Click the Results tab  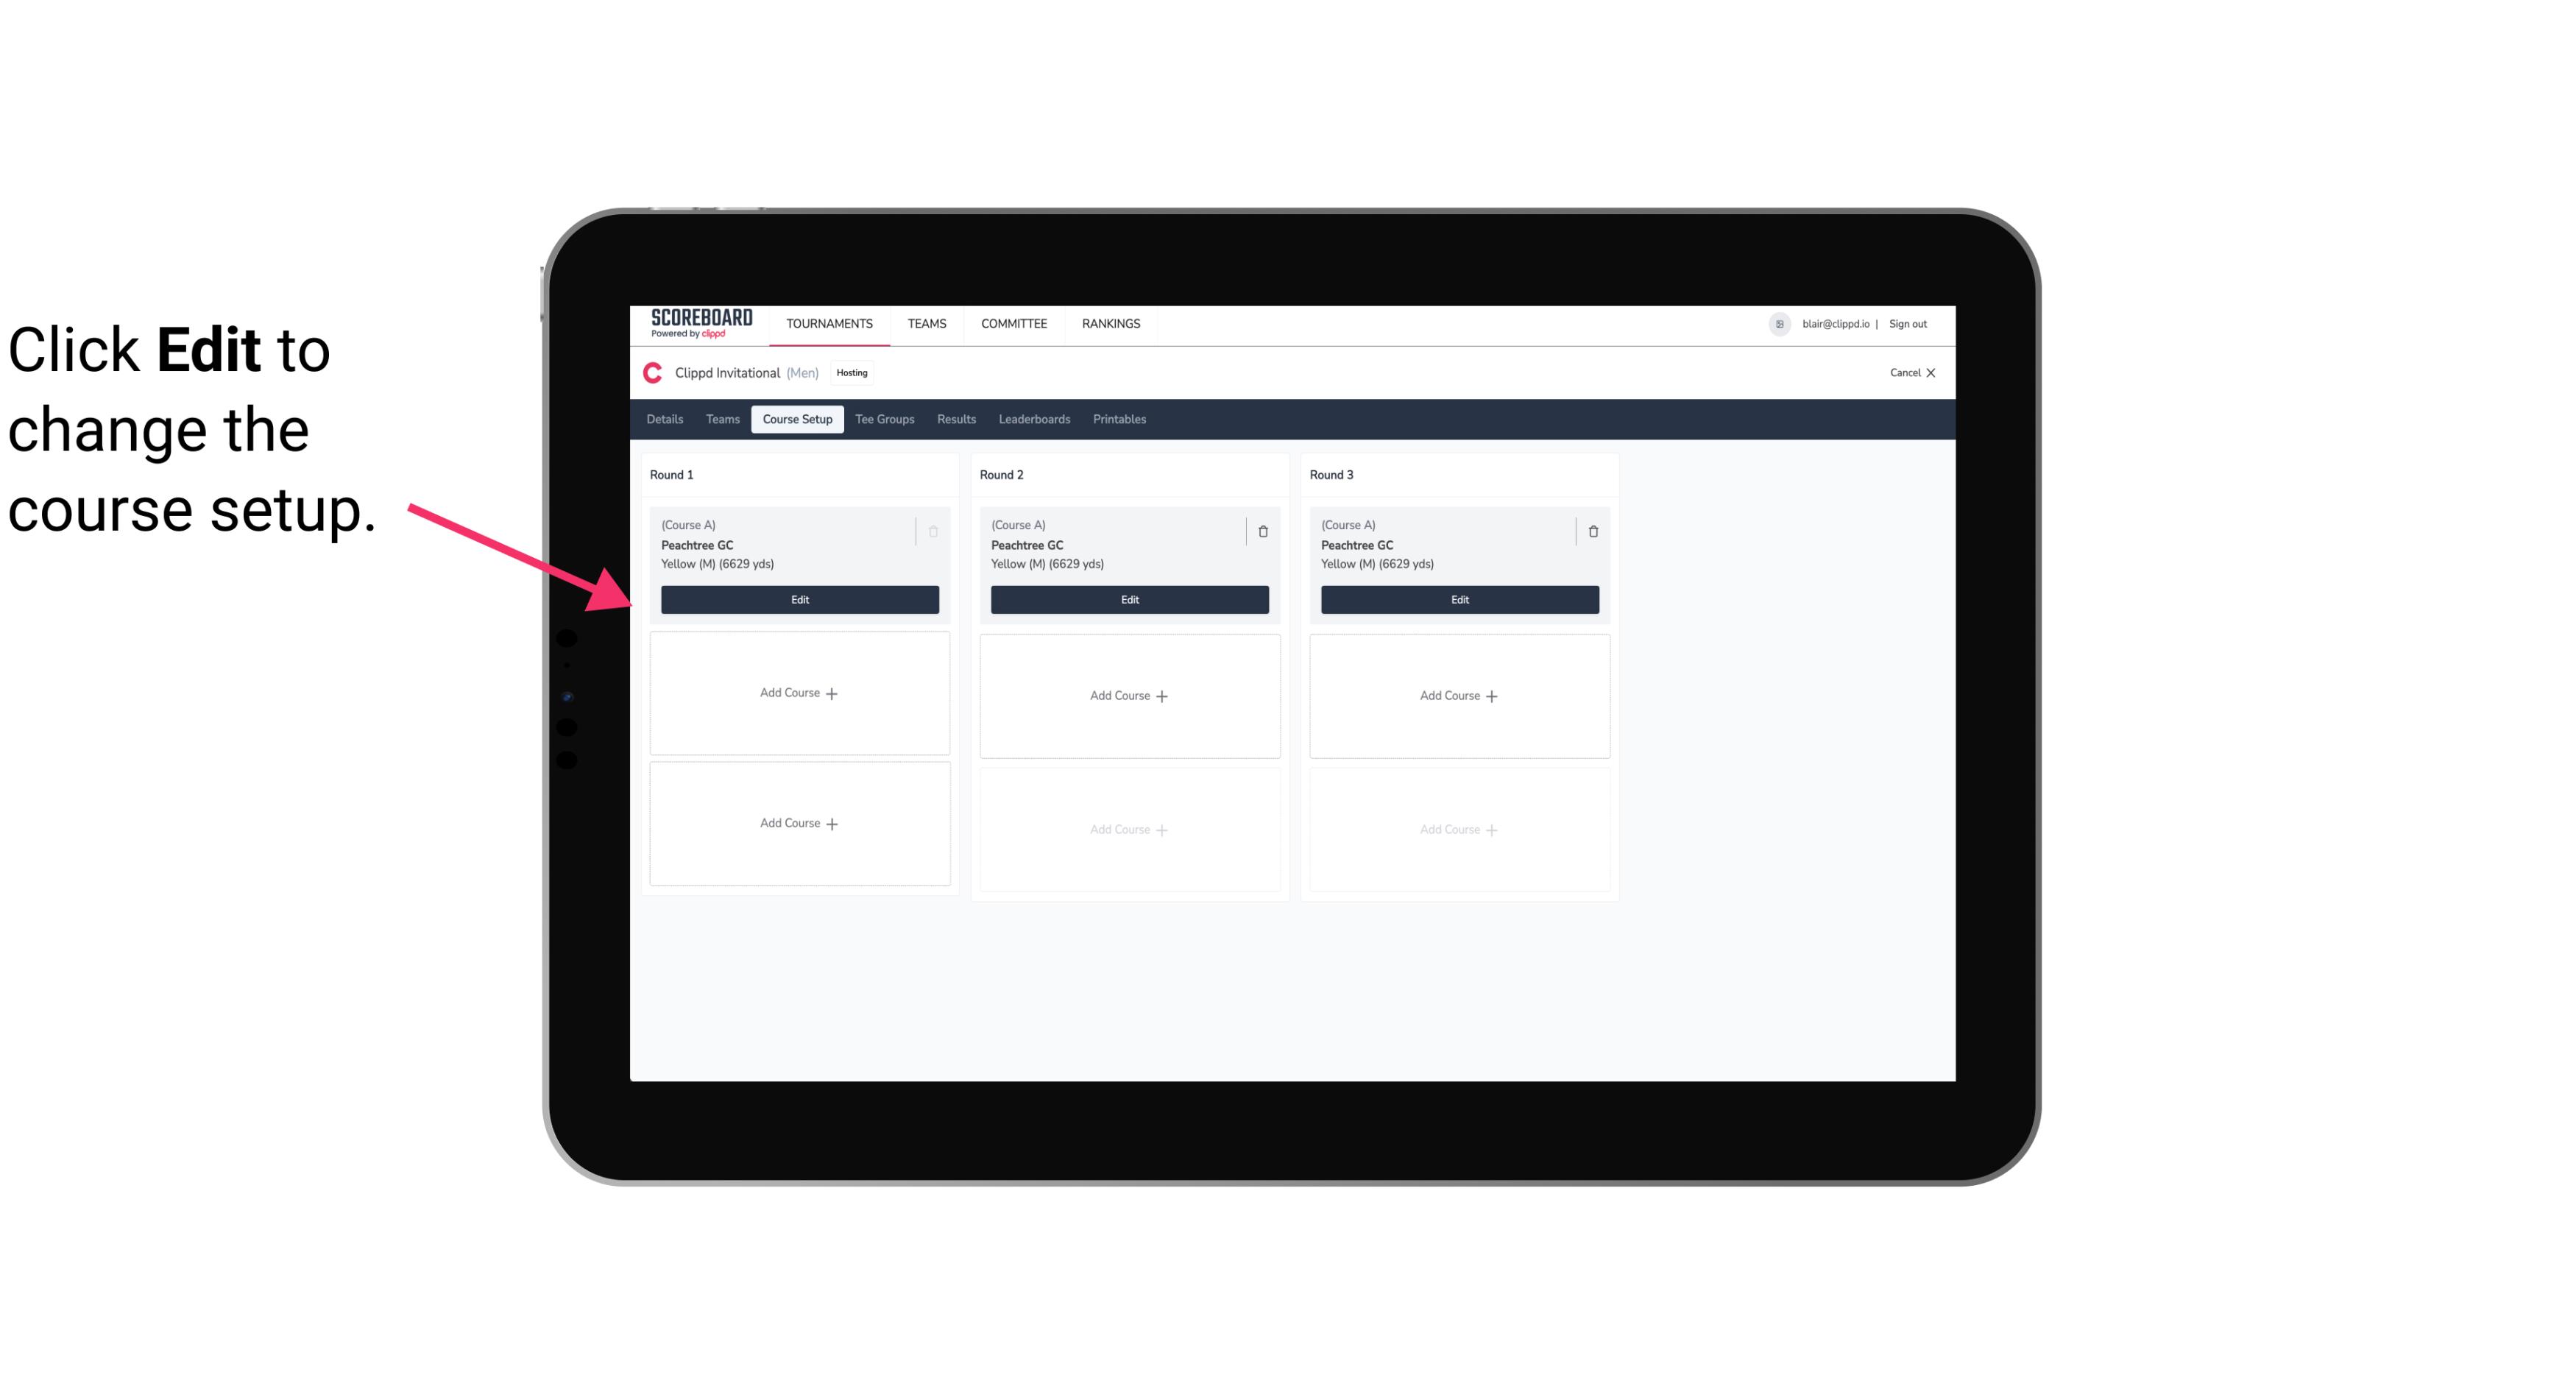tap(957, 420)
